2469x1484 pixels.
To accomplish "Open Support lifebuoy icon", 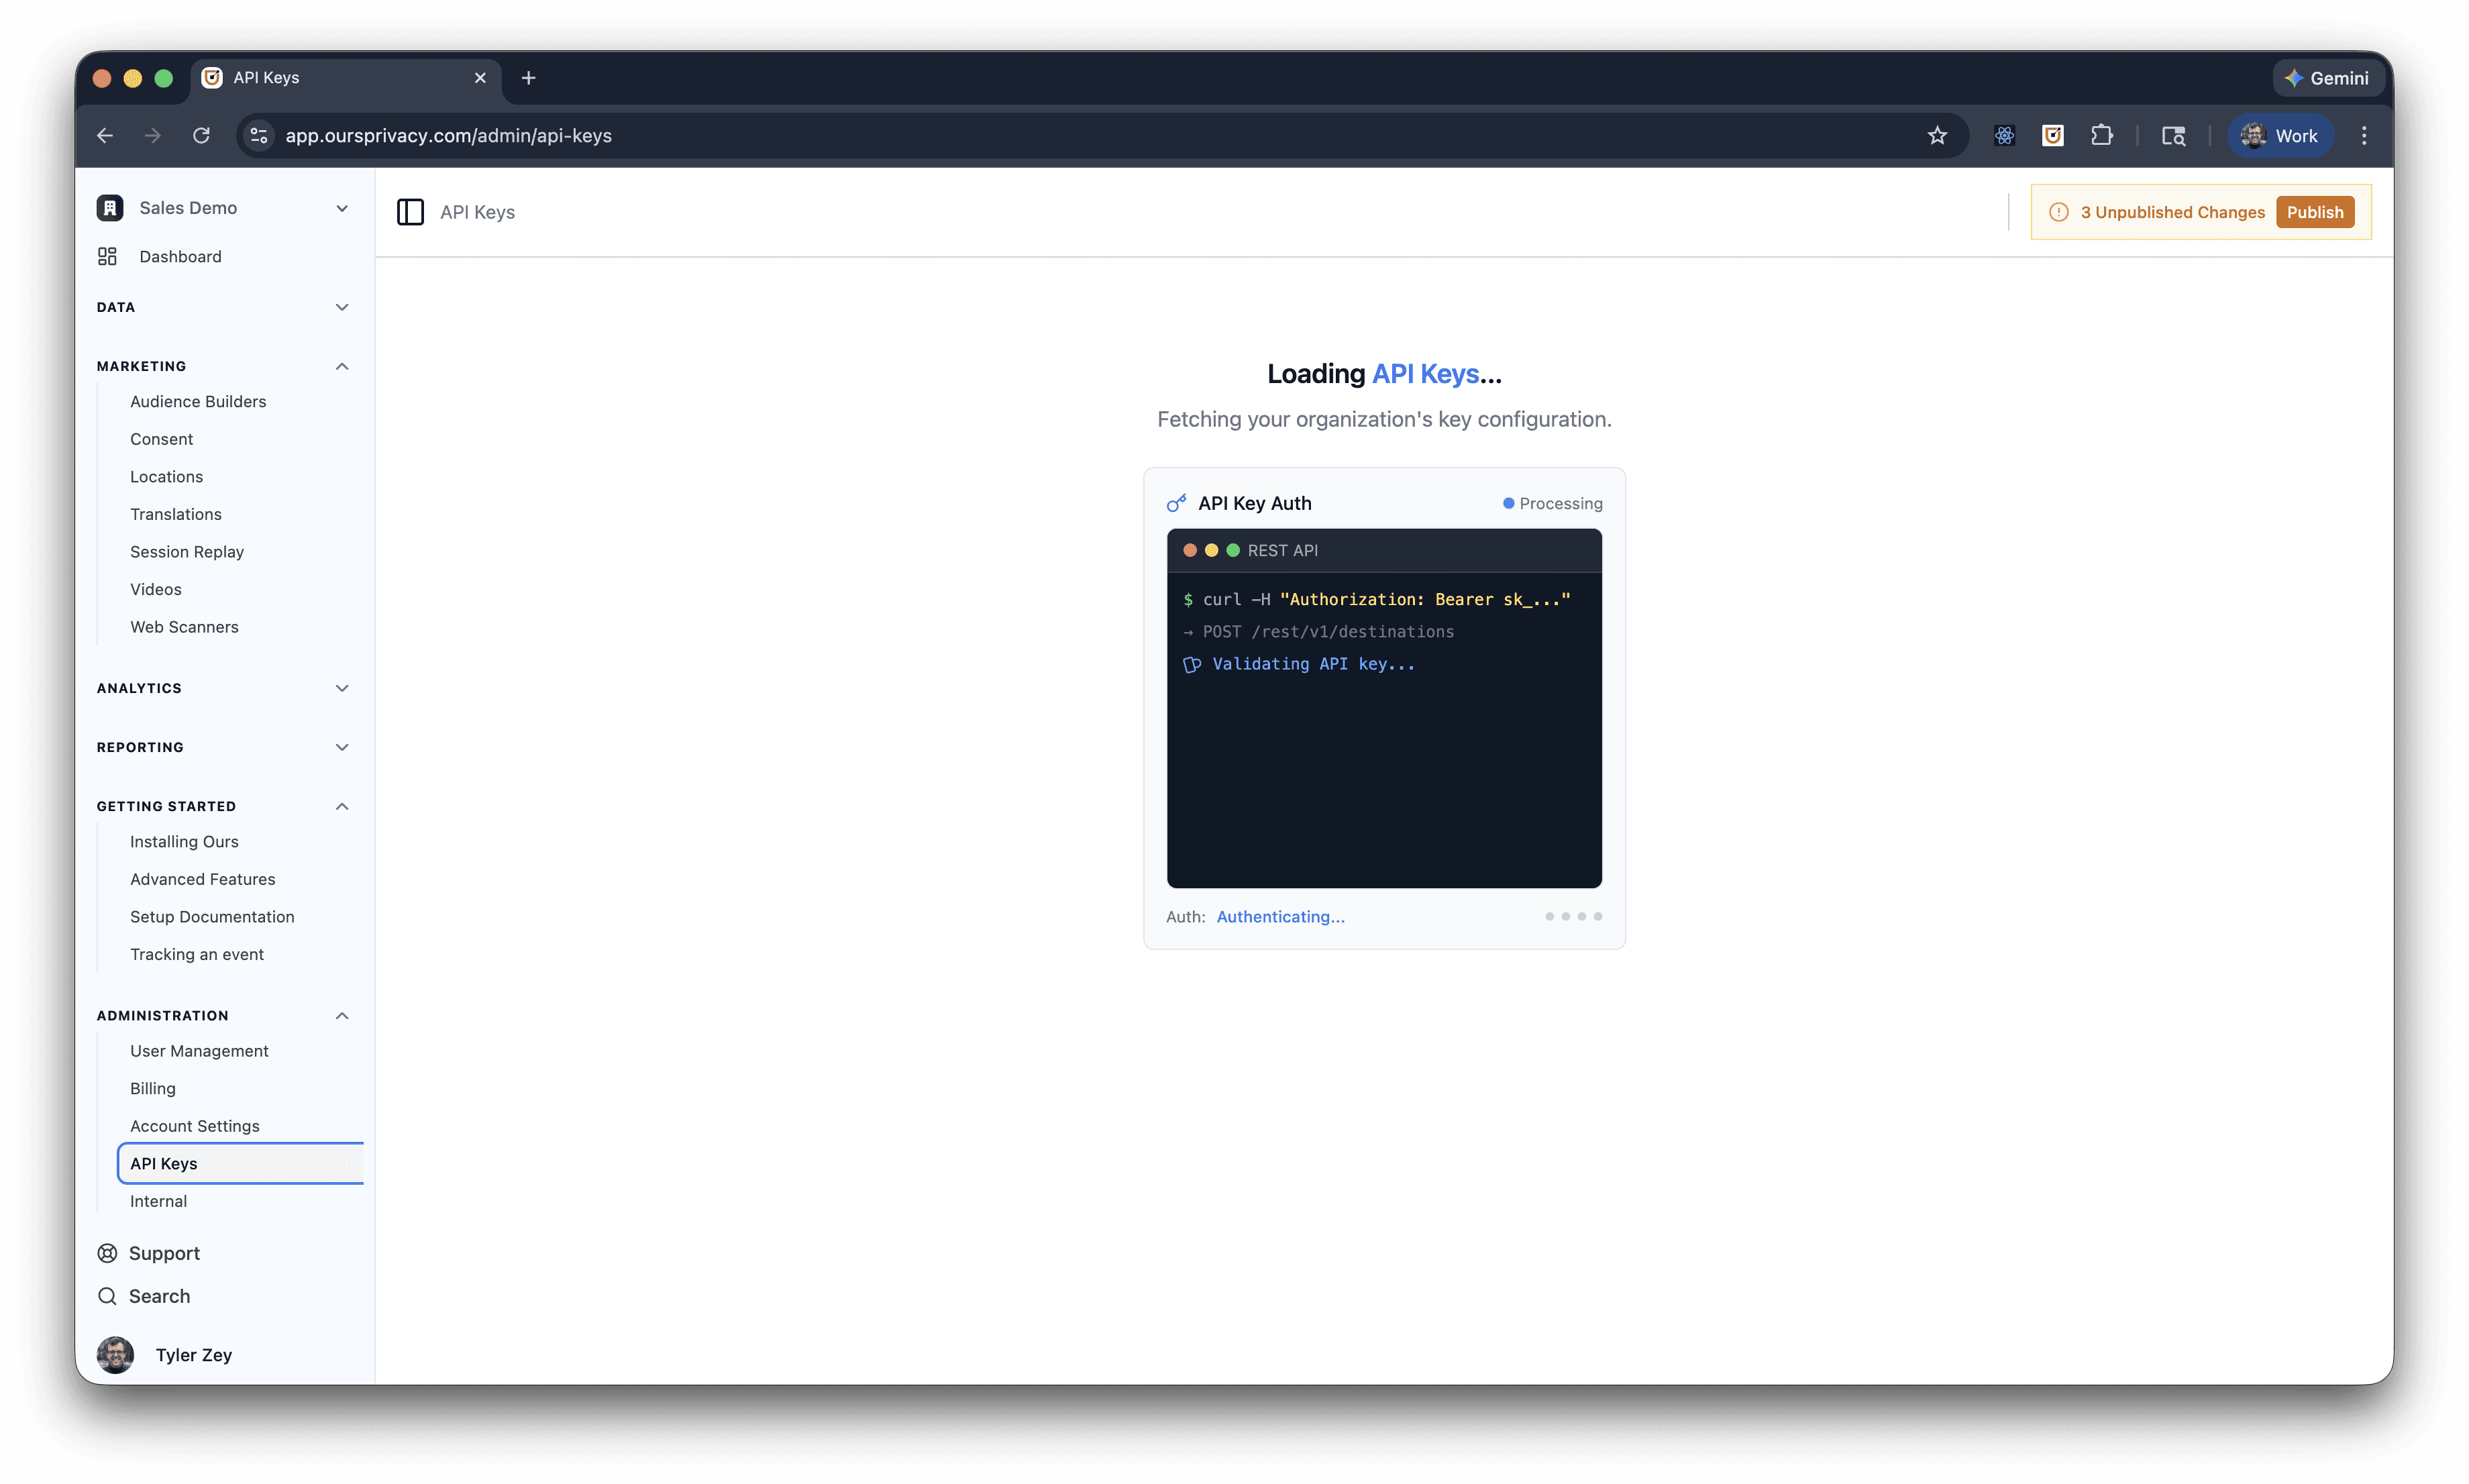I will point(107,1253).
